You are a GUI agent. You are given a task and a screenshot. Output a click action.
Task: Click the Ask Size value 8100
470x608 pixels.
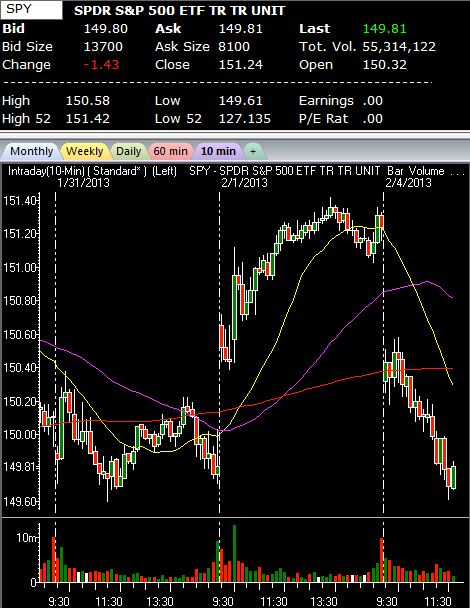[x=234, y=47]
